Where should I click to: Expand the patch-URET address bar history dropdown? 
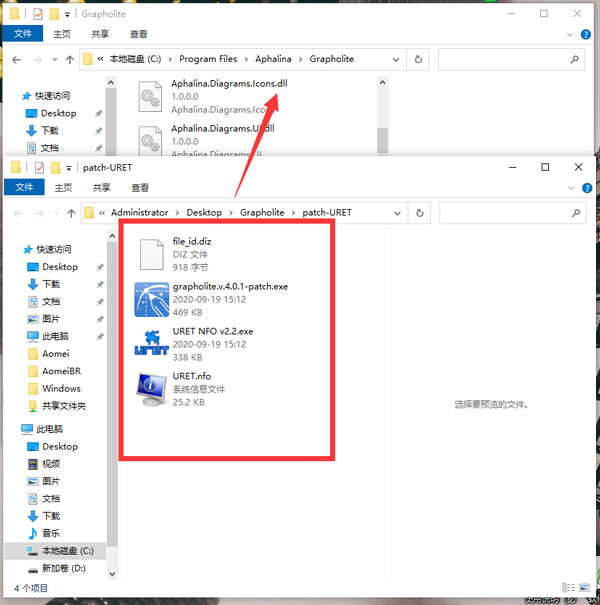click(x=397, y=213)
